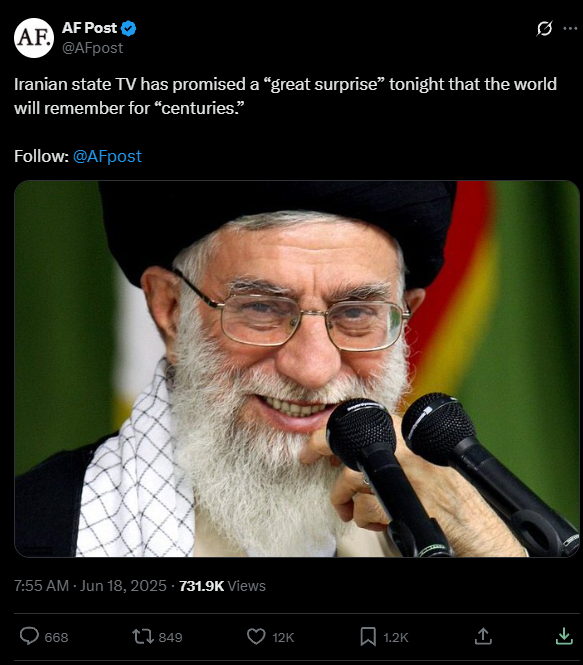Click the @AFpost handle under name
Viewport: 583px width, 665px height.
(92, 48)
